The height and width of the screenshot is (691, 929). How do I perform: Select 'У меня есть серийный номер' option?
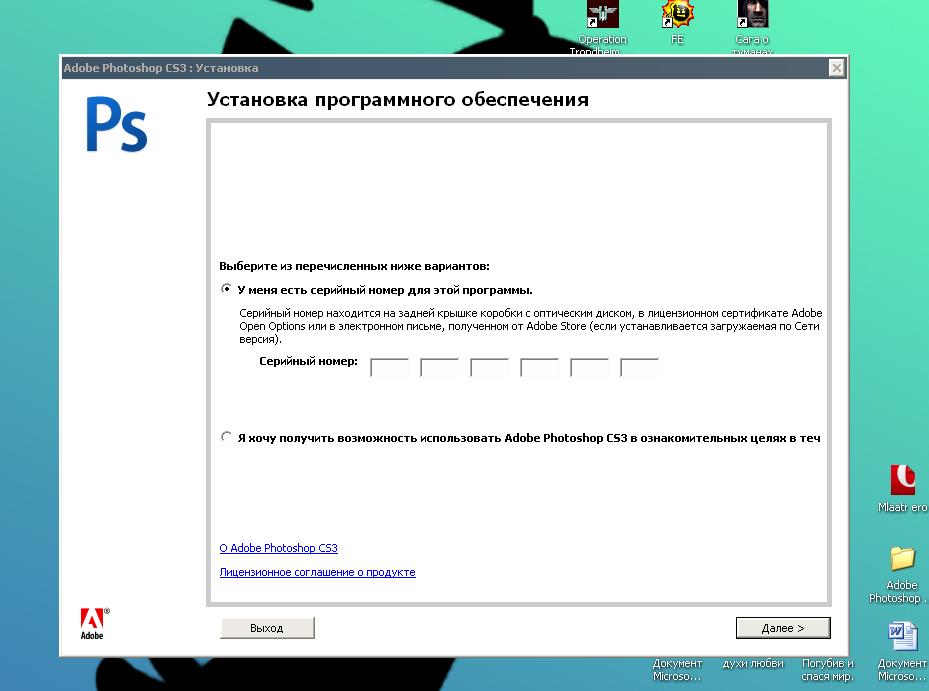pyautogui.click(x=226, y=289)
